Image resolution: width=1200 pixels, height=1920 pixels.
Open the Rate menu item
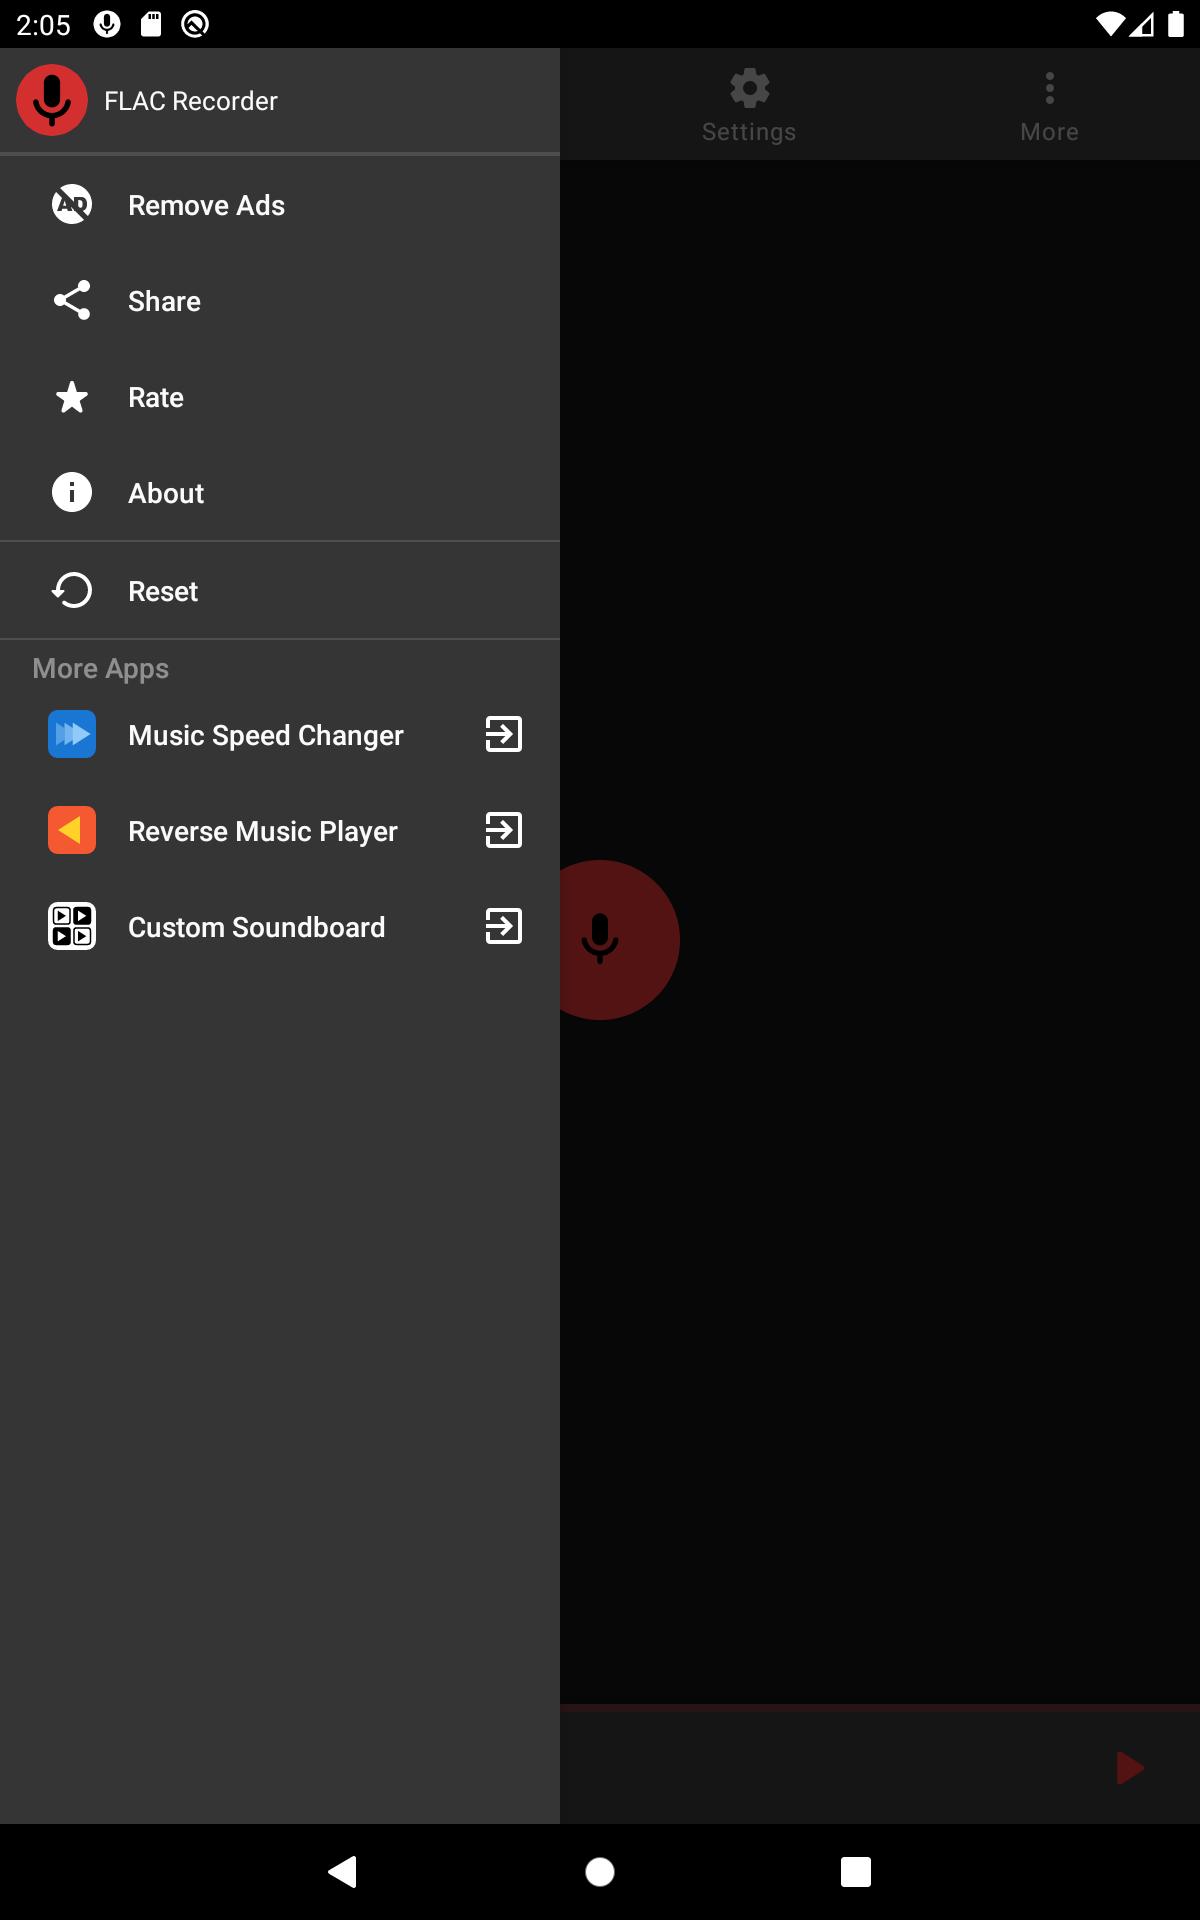(x=280, y=397)
